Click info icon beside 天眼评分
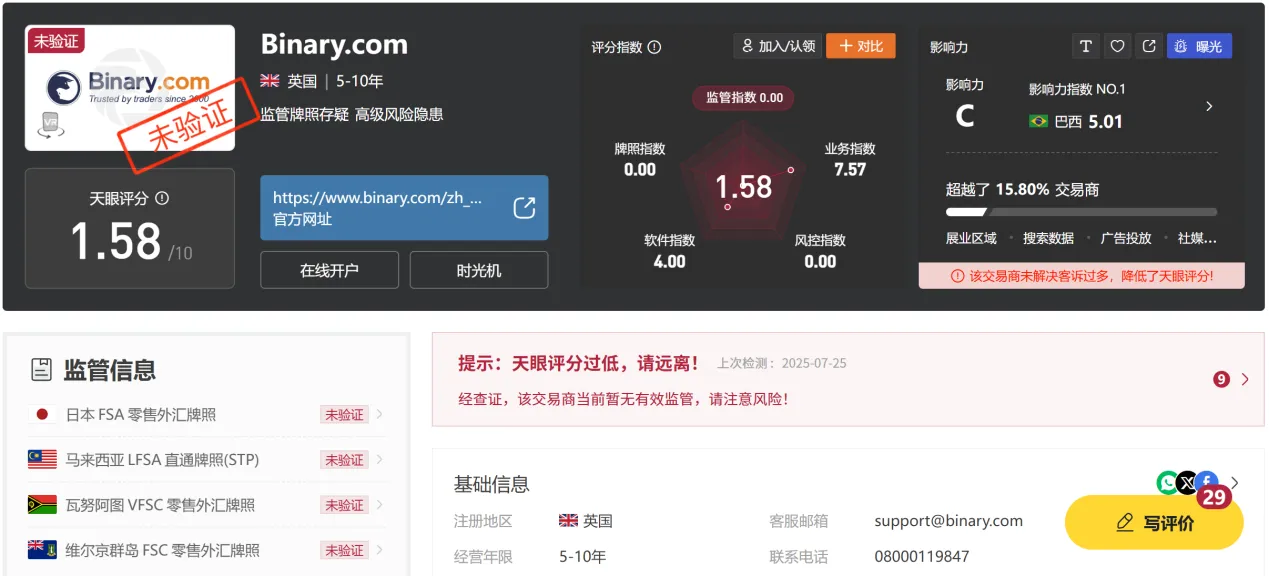This screenshot has height=576, width=1269. (x=162, y=198)
